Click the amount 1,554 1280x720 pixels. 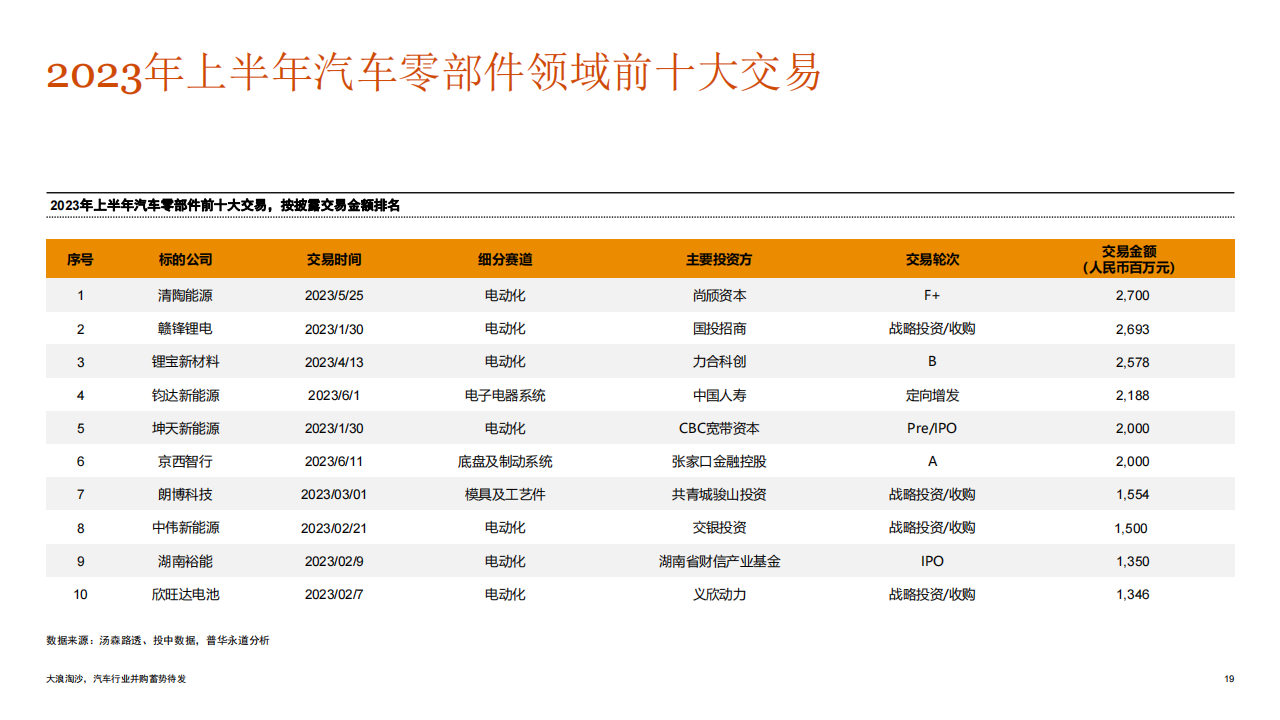click(1132, 494)
